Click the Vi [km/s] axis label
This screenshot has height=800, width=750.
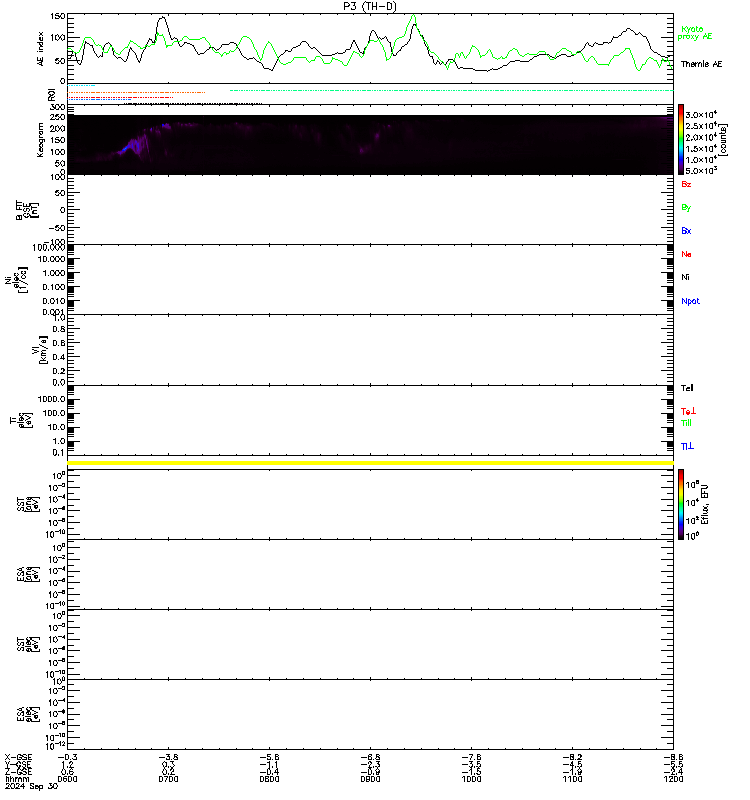click(x=40, y=350)
